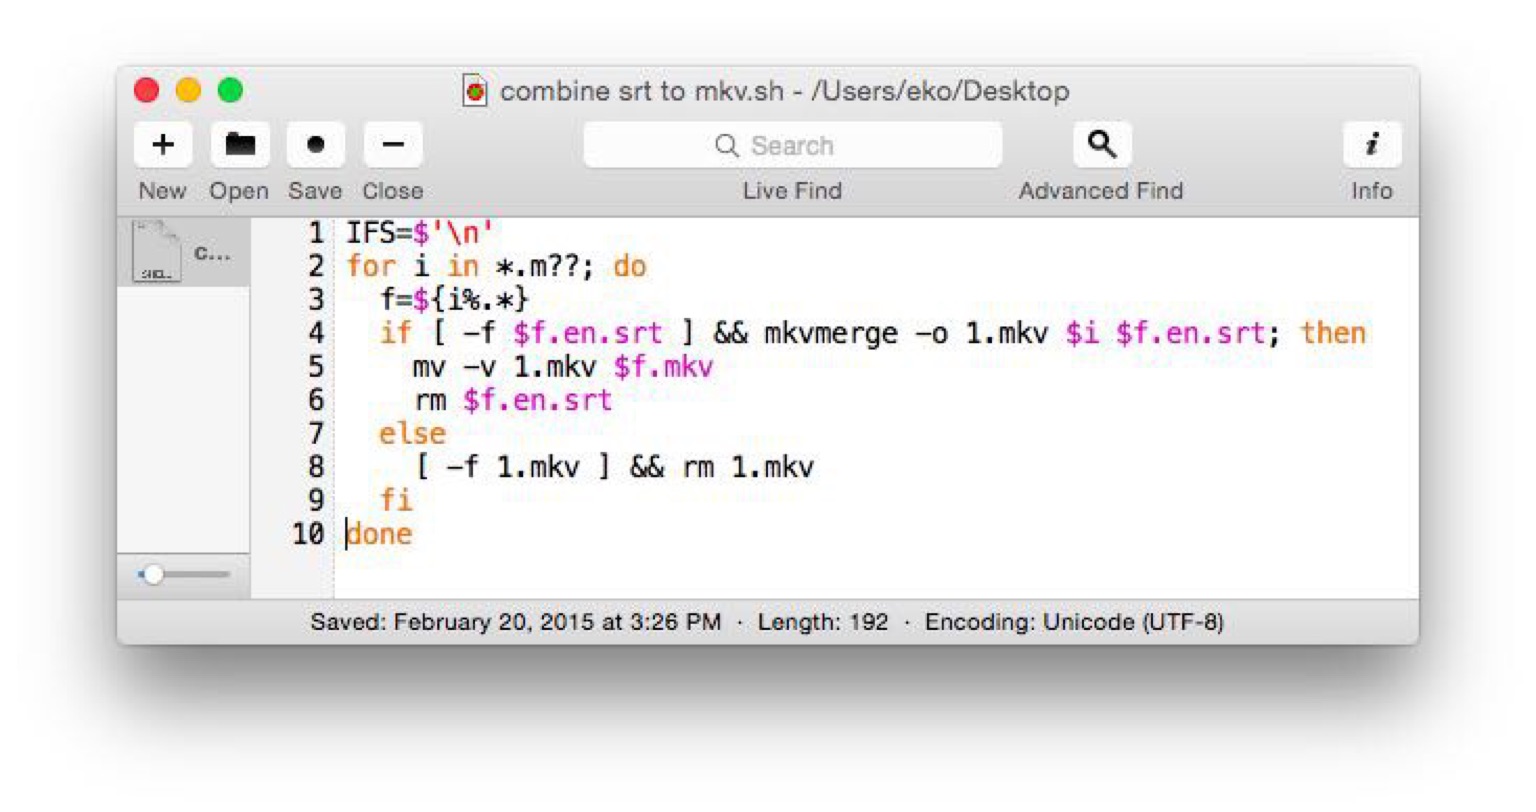Click the "do" keyword on line 2
Viewport: 1536px width, 812px height.
click(630, 267)
